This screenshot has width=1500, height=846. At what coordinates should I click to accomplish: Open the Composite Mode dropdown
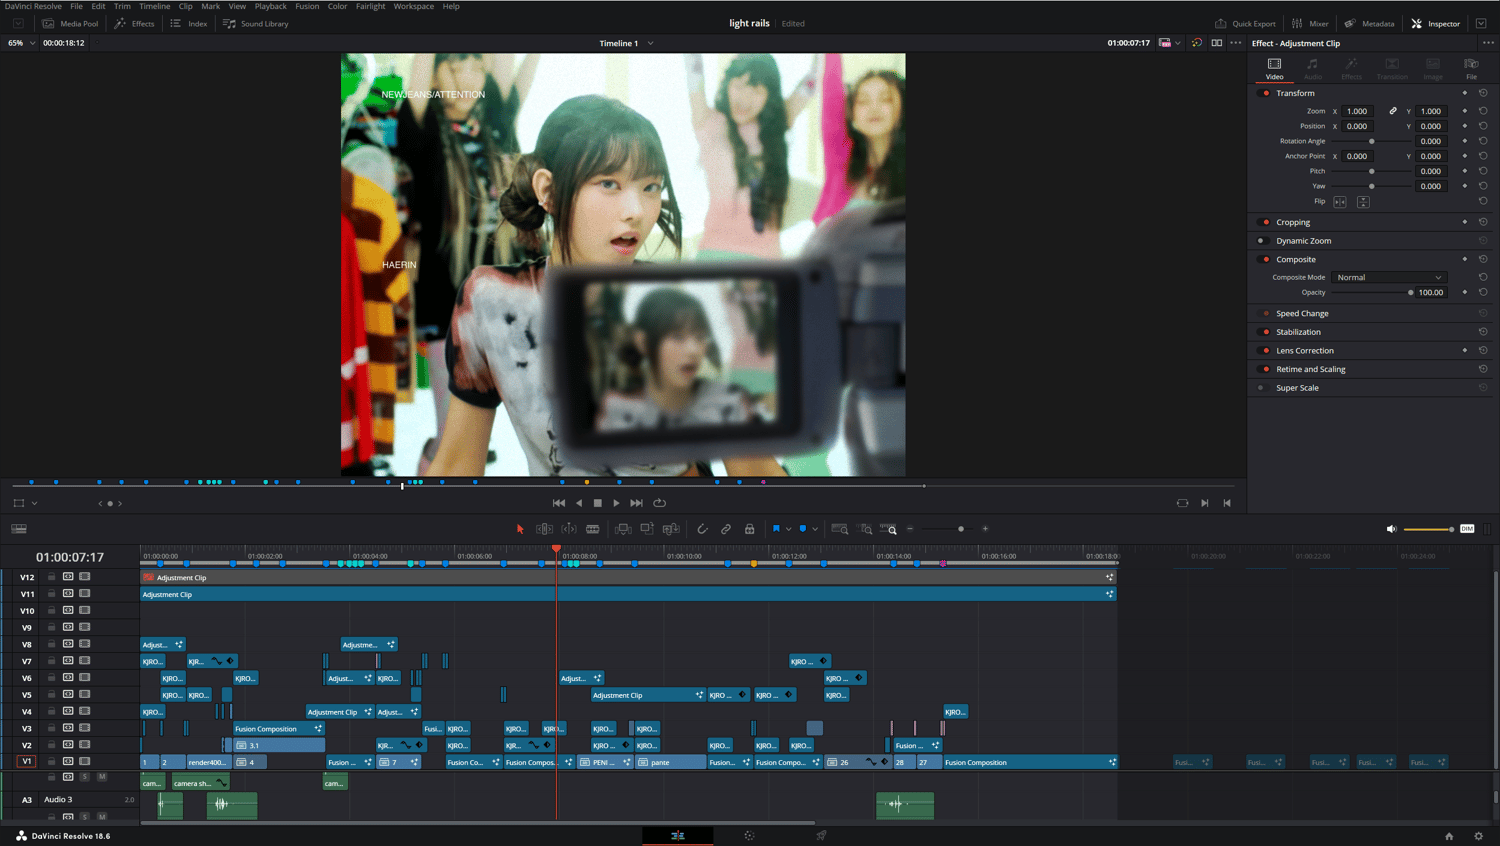(1389, 277)
